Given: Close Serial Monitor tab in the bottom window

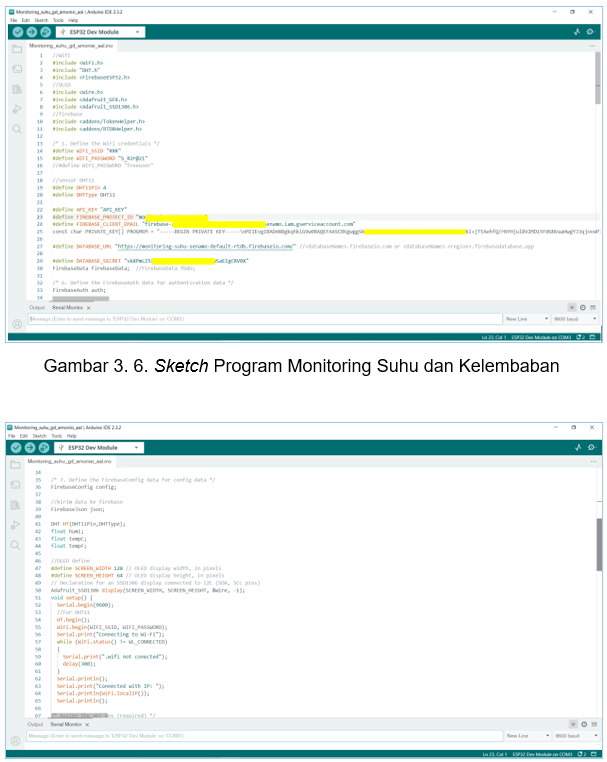Looking at the screenshot, I should (x=87, y=725).
